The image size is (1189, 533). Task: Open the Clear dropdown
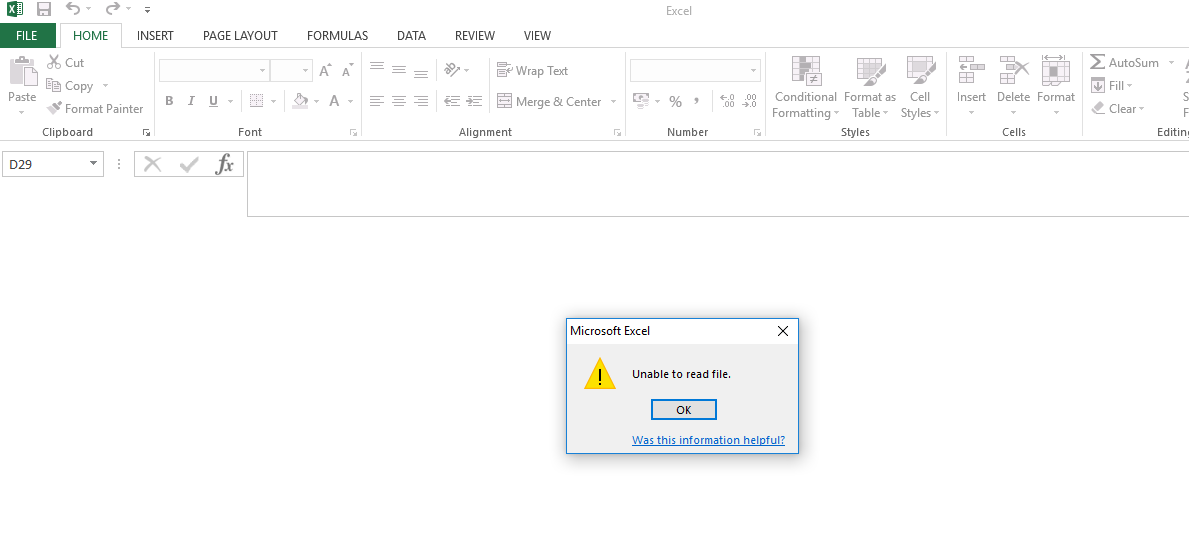1118,108
